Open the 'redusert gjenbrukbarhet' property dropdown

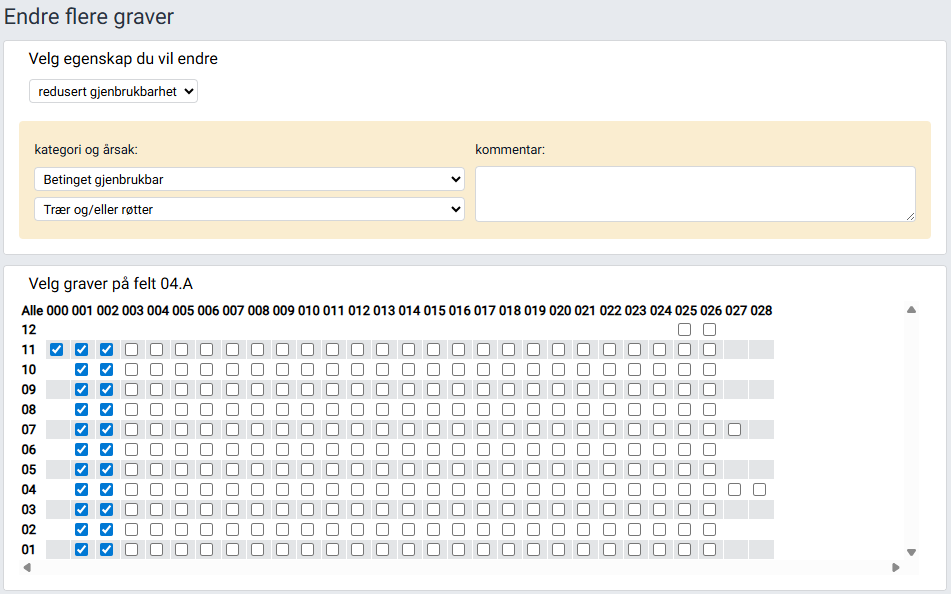coord(113,91)
